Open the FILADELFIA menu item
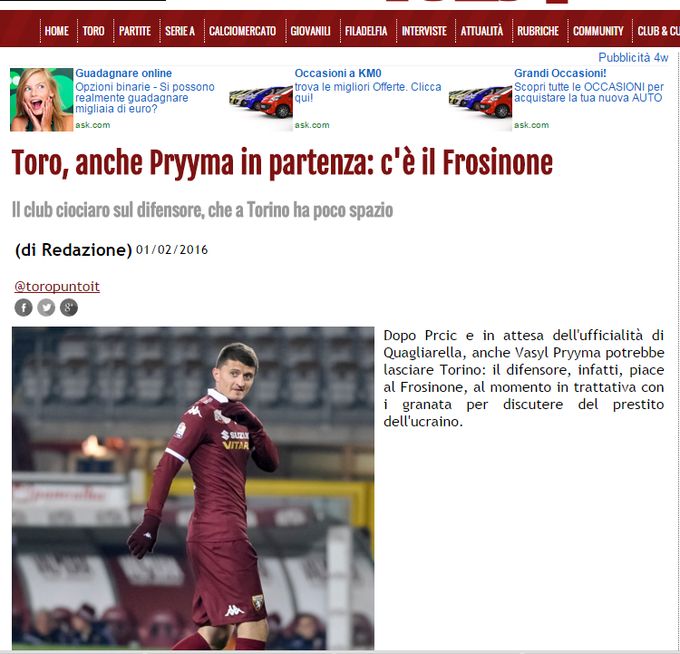680x654 pixels. point(366,31)
